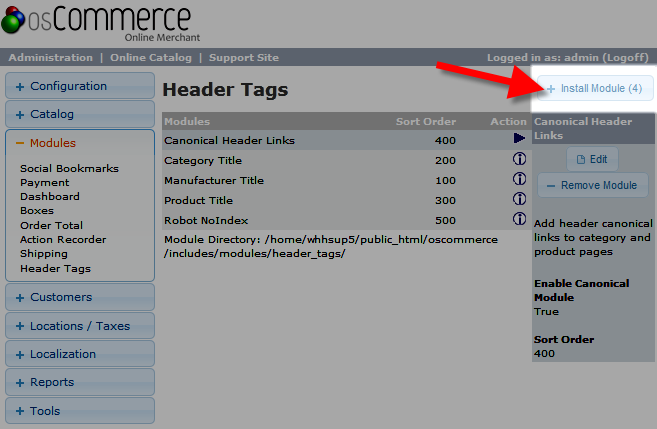Open the Reports section
The width and height of the screenshot is (657, 429).
(80, 382)
